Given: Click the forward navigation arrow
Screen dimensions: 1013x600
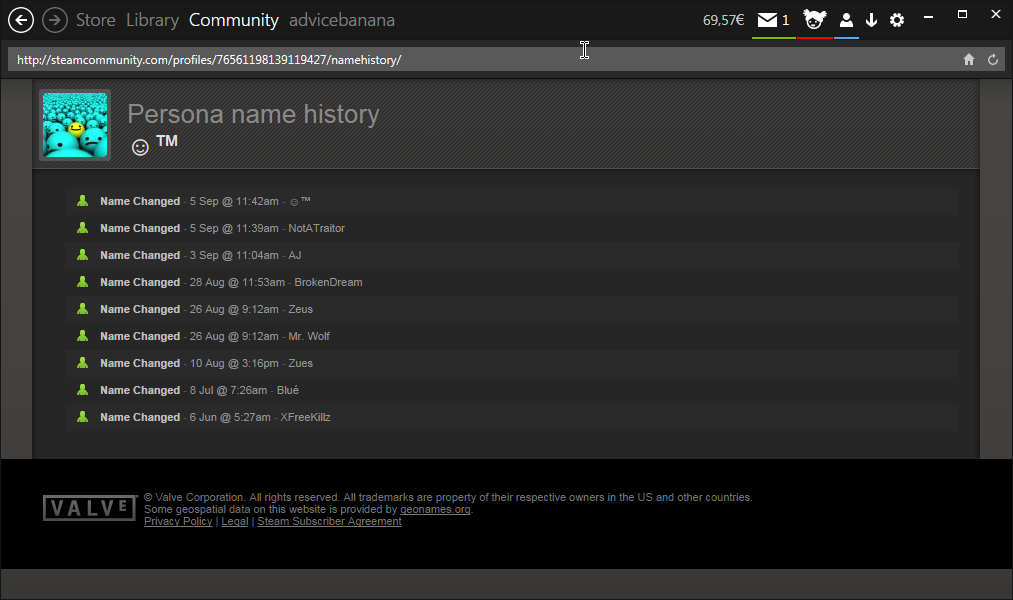Looking at the screenshot, I should 55,19.
